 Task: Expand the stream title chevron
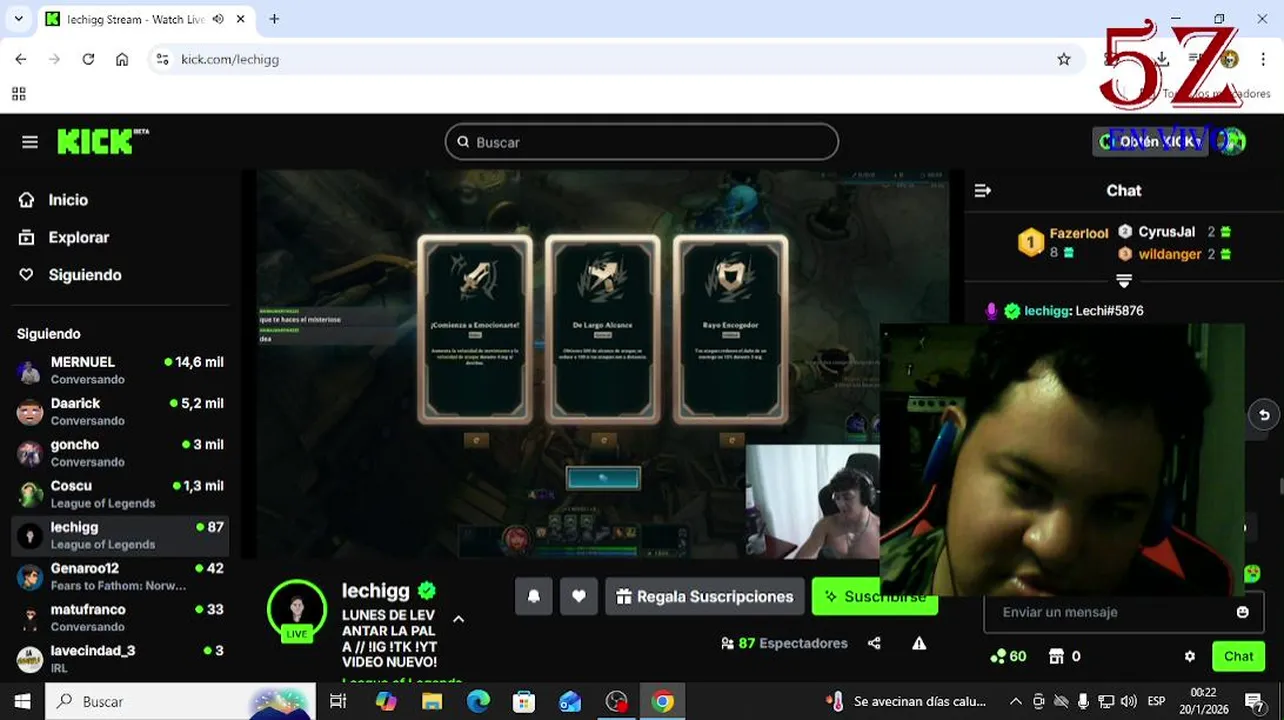tap(458, 619)
